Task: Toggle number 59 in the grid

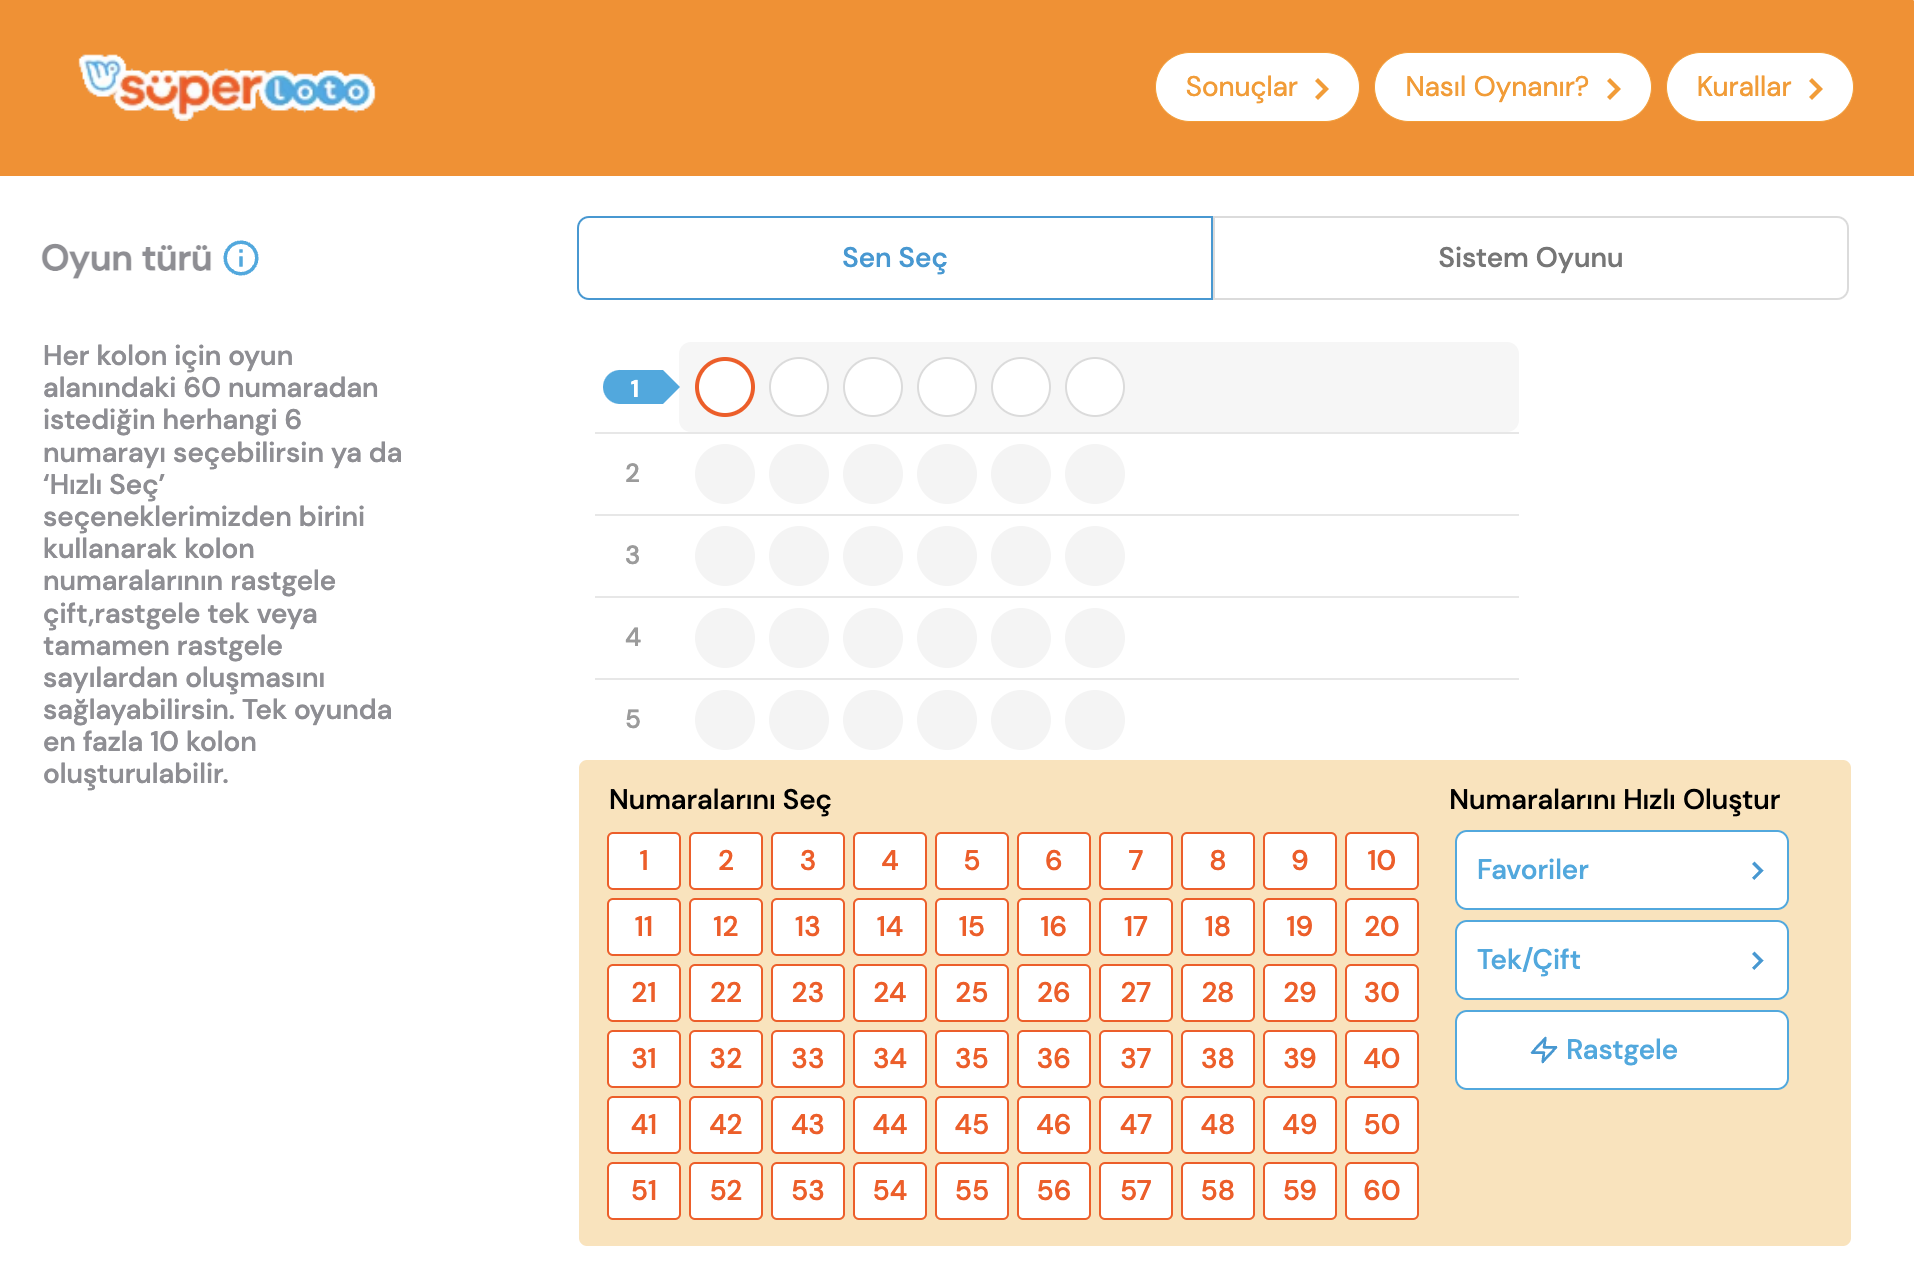Action: pyautogui.click(x=1300, y=1191)
